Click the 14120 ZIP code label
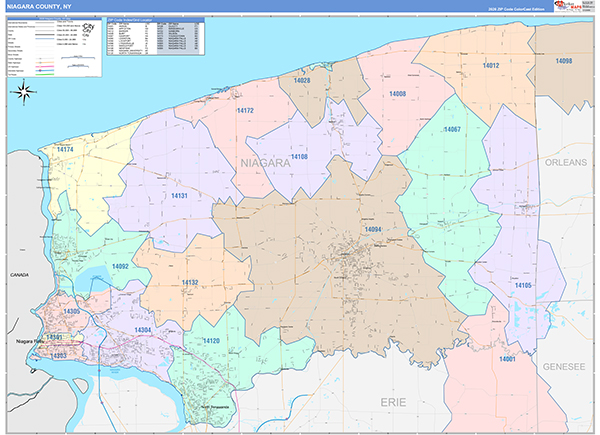 pyautogui.click(x=211, y=341)
